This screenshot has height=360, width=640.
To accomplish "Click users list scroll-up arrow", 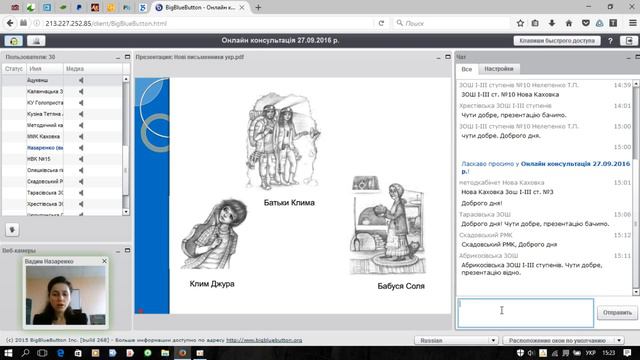I will point(126,79).
